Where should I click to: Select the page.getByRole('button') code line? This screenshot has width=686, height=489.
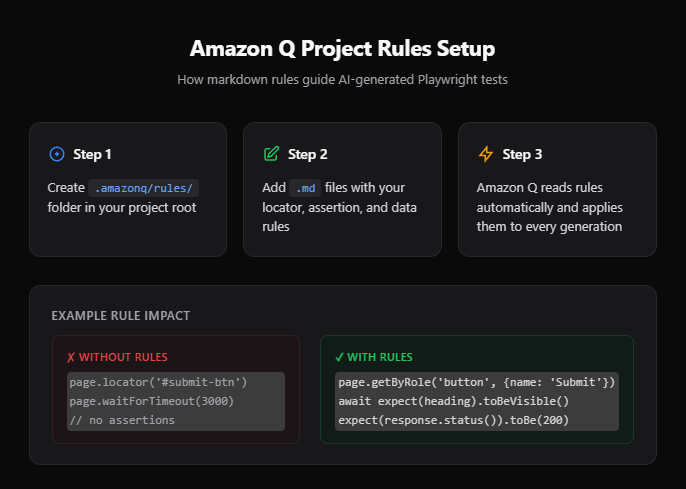[476, 382]
